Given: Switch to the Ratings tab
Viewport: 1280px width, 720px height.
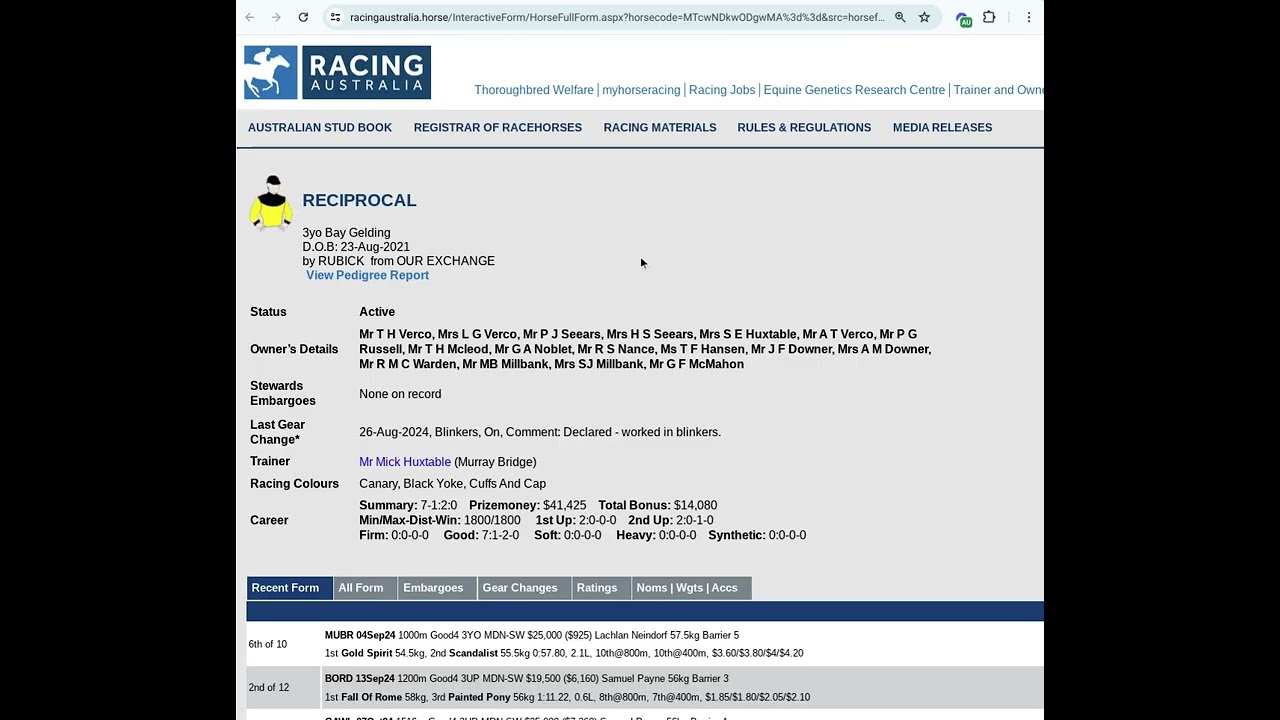Looking at the screenshot, I should tap(601, 588).
